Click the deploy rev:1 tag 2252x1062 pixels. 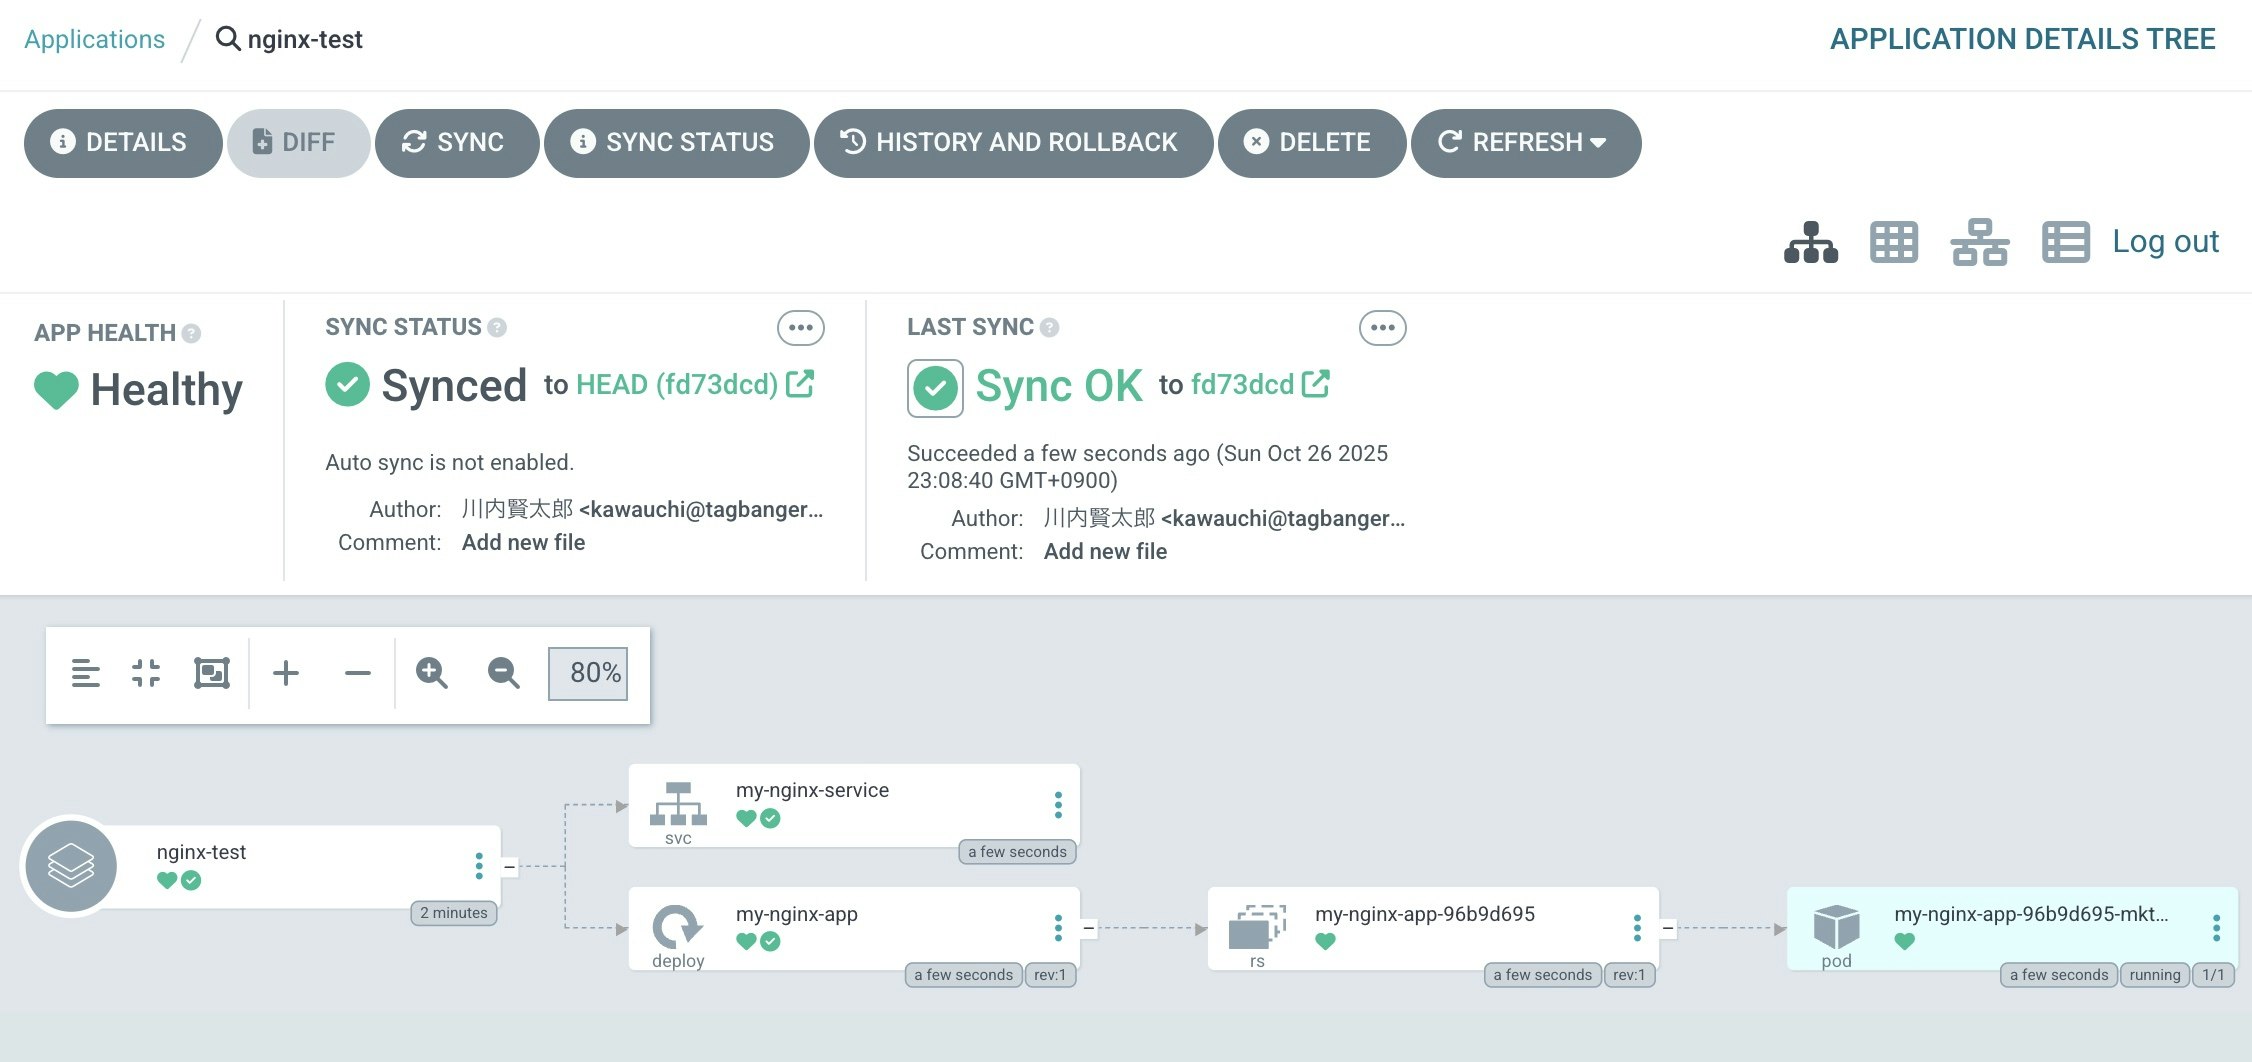[1050, 975]
